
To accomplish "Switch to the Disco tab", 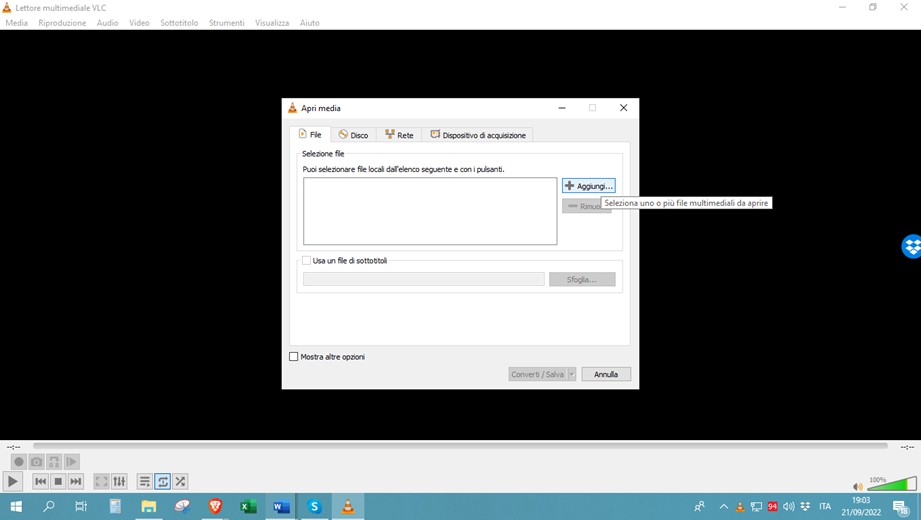I will tap(353, 135).
